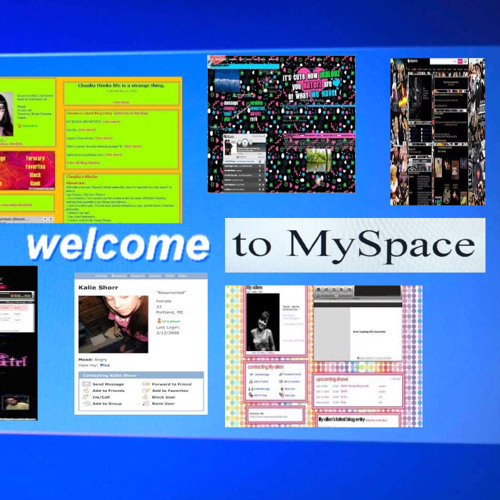Click the icon beside Forward to Friend
Viewport: 500px width, 500px height.
(x=146, y=384)
